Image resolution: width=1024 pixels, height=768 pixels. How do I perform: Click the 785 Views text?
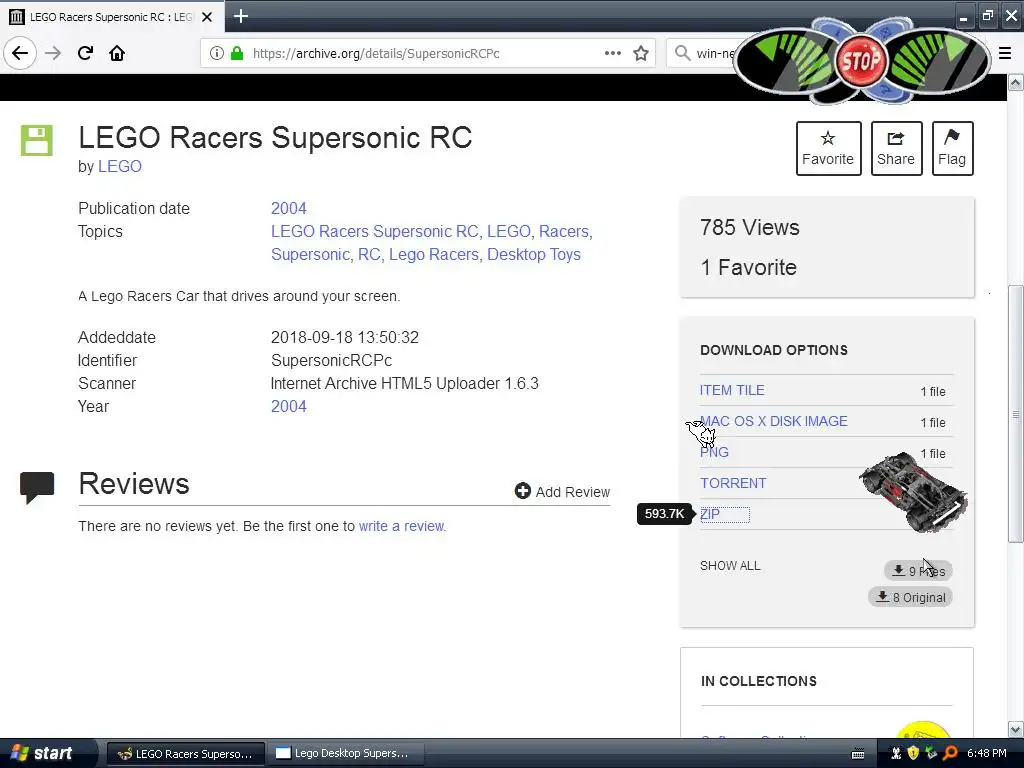pyautogui.click(x=750, y=227)
